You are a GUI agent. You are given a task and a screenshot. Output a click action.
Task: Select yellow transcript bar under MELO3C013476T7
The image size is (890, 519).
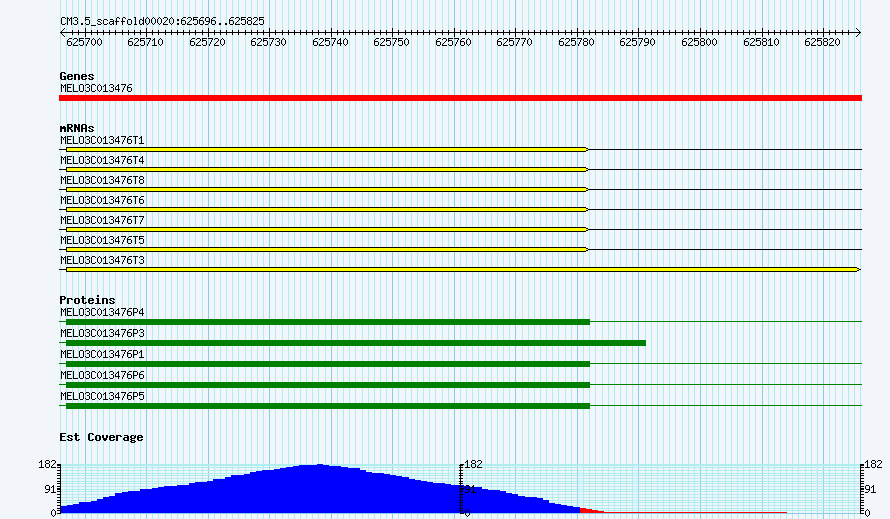[x=327, y=229]
